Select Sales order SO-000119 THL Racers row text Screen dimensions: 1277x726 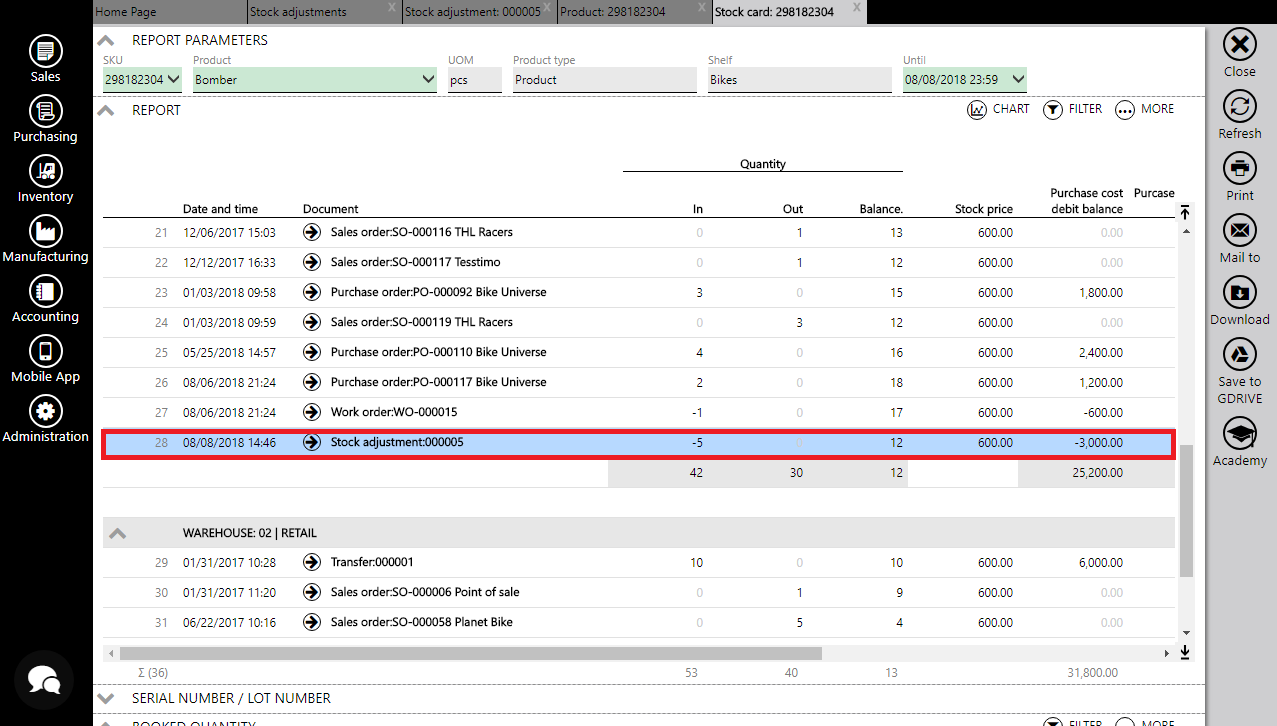422,322
